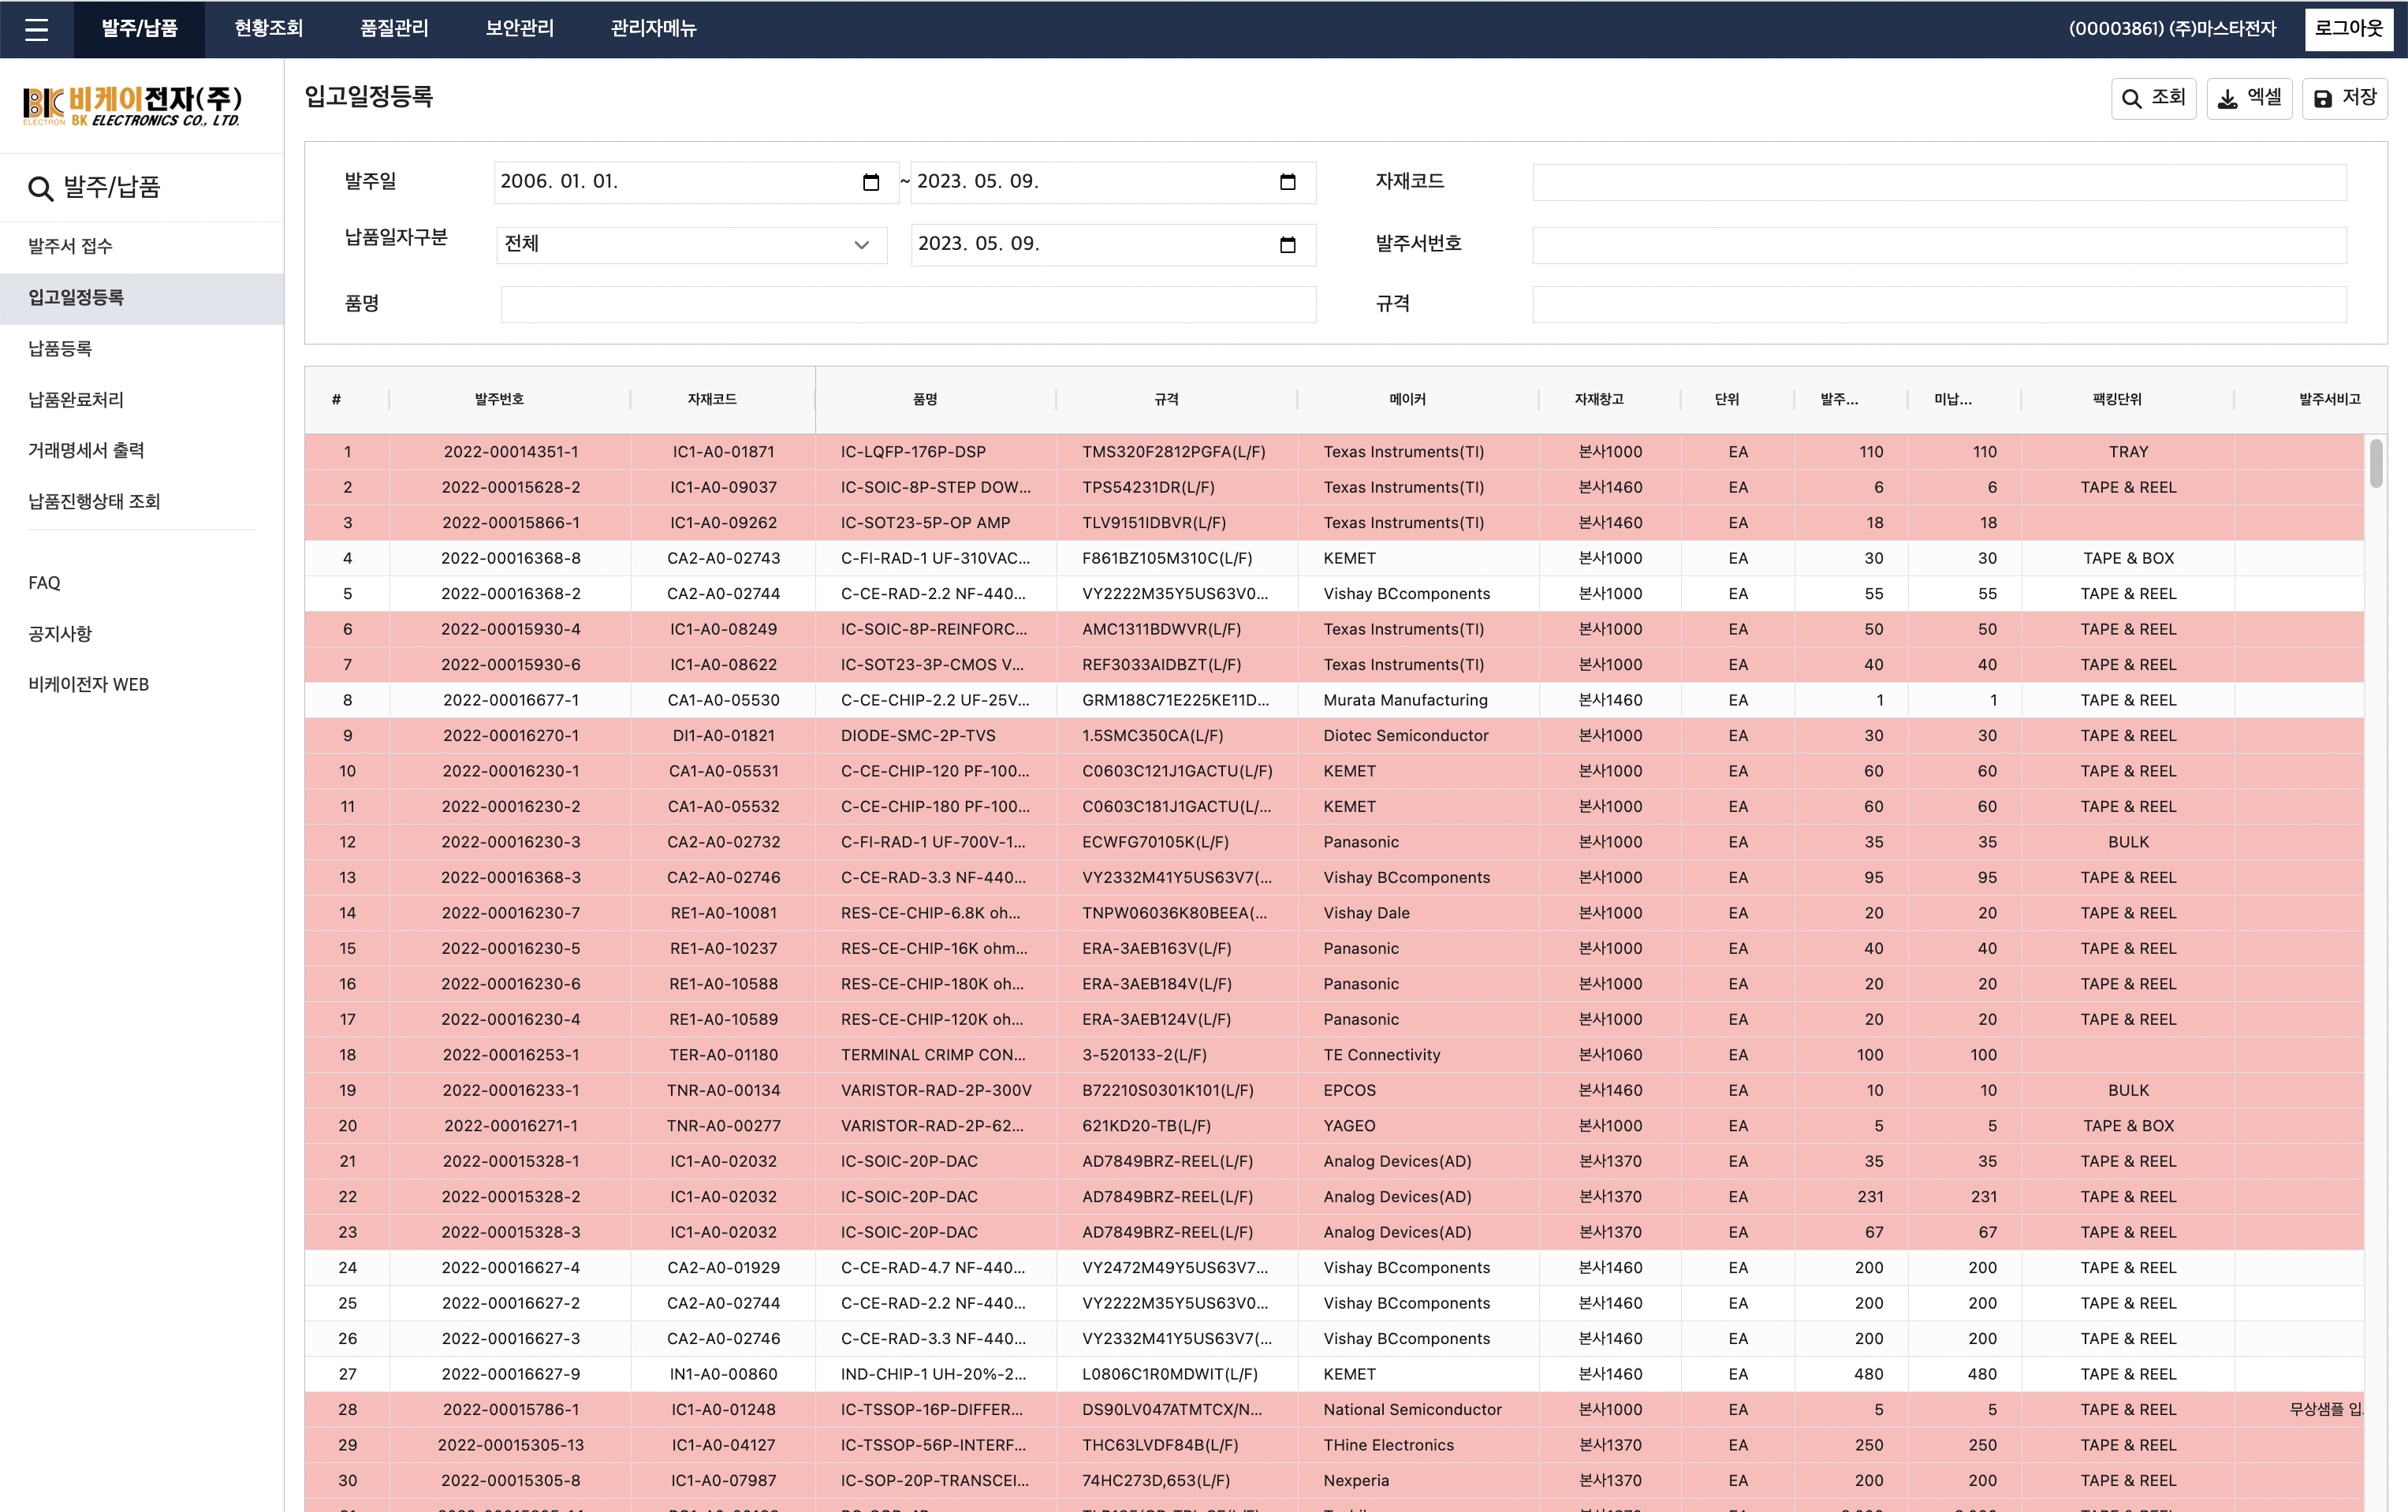Screen dimensions: 2408x1512
Task: Open the 관리자메뉴 top menu
Action: pos(653,29)
